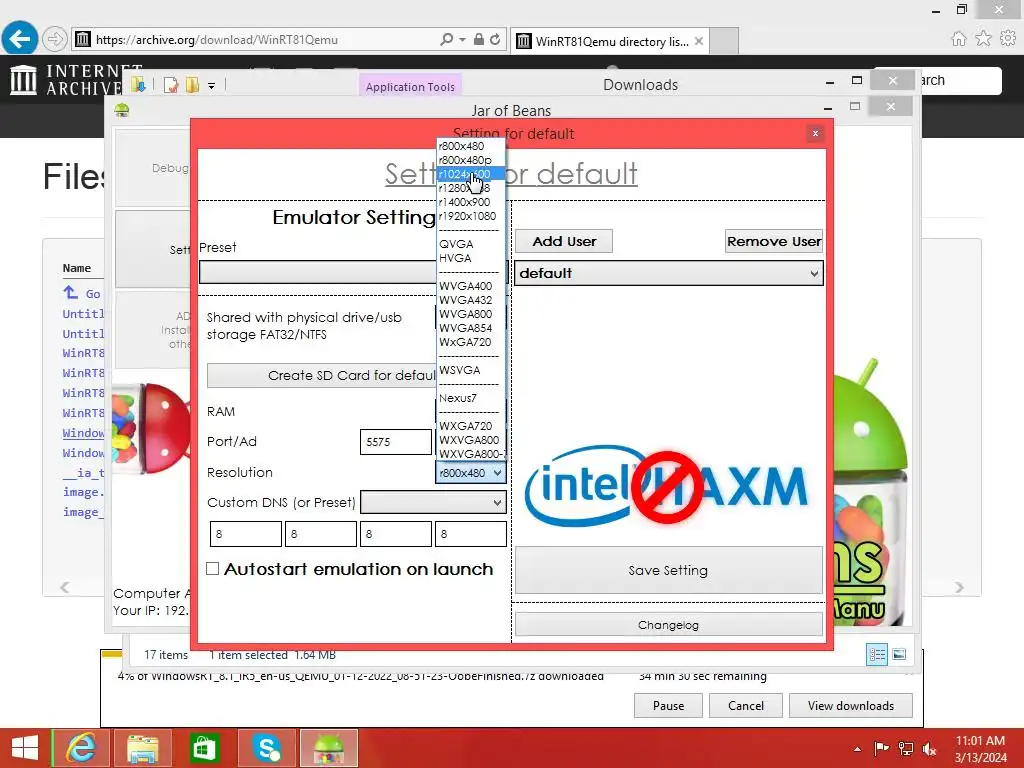Click the Remove User button
1024x768 pixels.
click(774, 241)
